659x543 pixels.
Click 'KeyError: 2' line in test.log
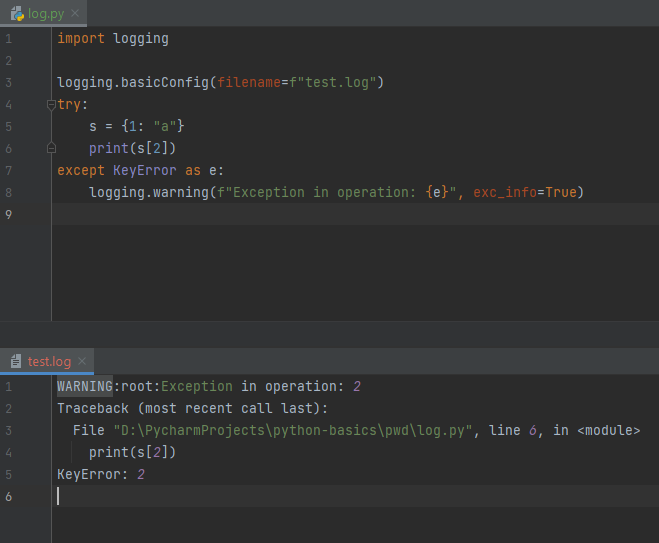pos(101,474)
